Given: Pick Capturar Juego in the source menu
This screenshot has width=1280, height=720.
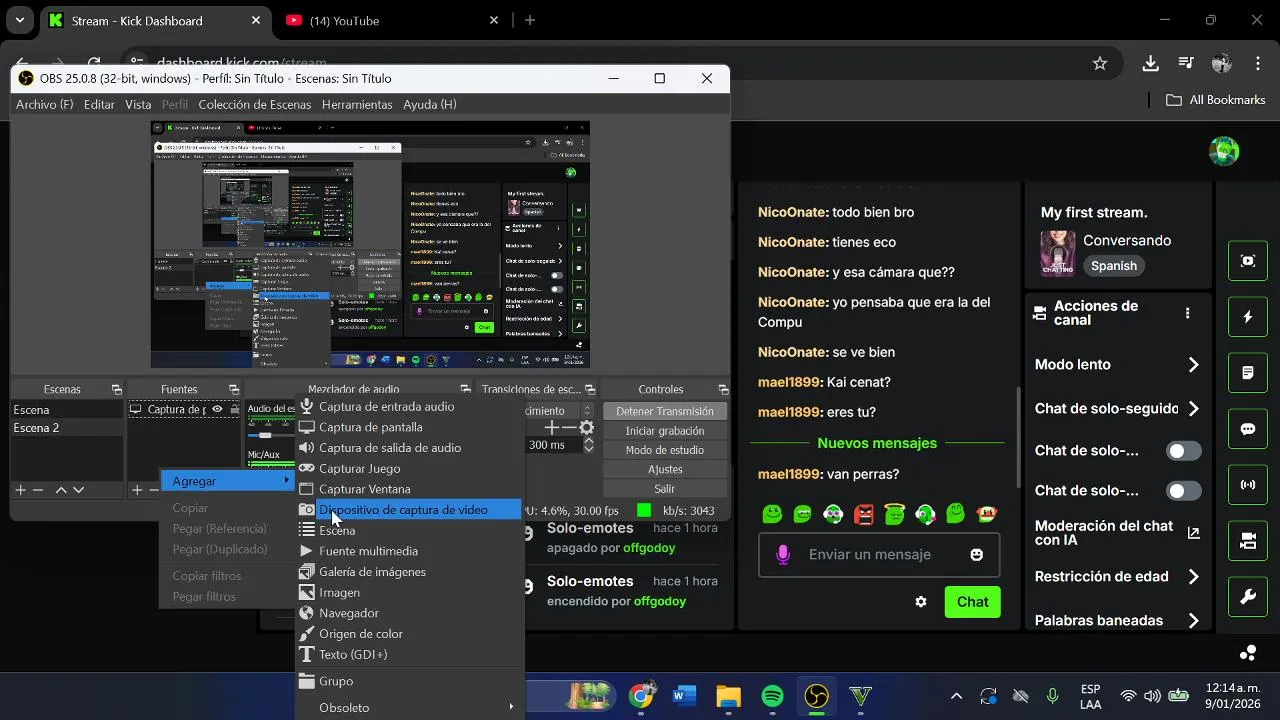Looking at the screenshot, I should point(410,468).
